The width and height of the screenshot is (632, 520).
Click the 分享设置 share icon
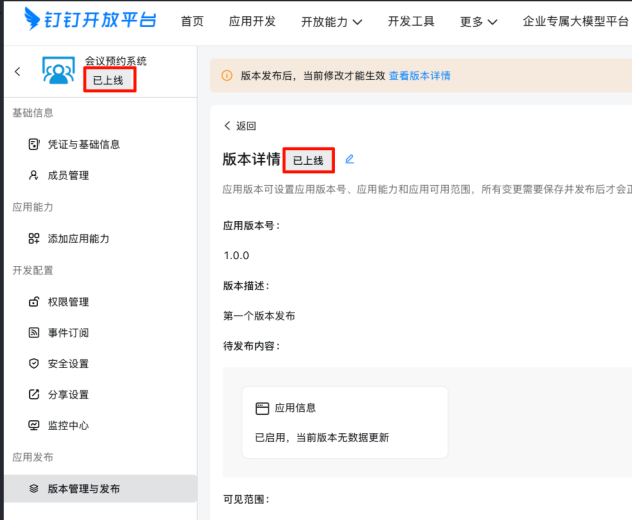click(34, 394)
